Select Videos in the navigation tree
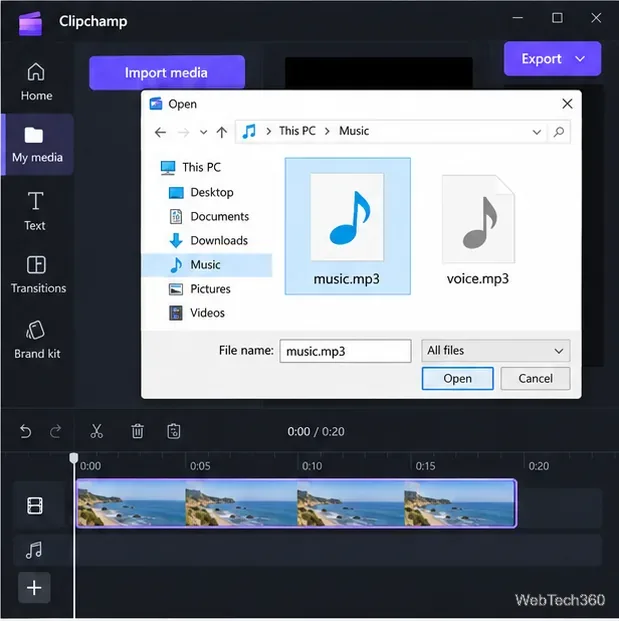The width and height of the screenshot is (619, 621). pyautogui.click(x=196, y=313)
